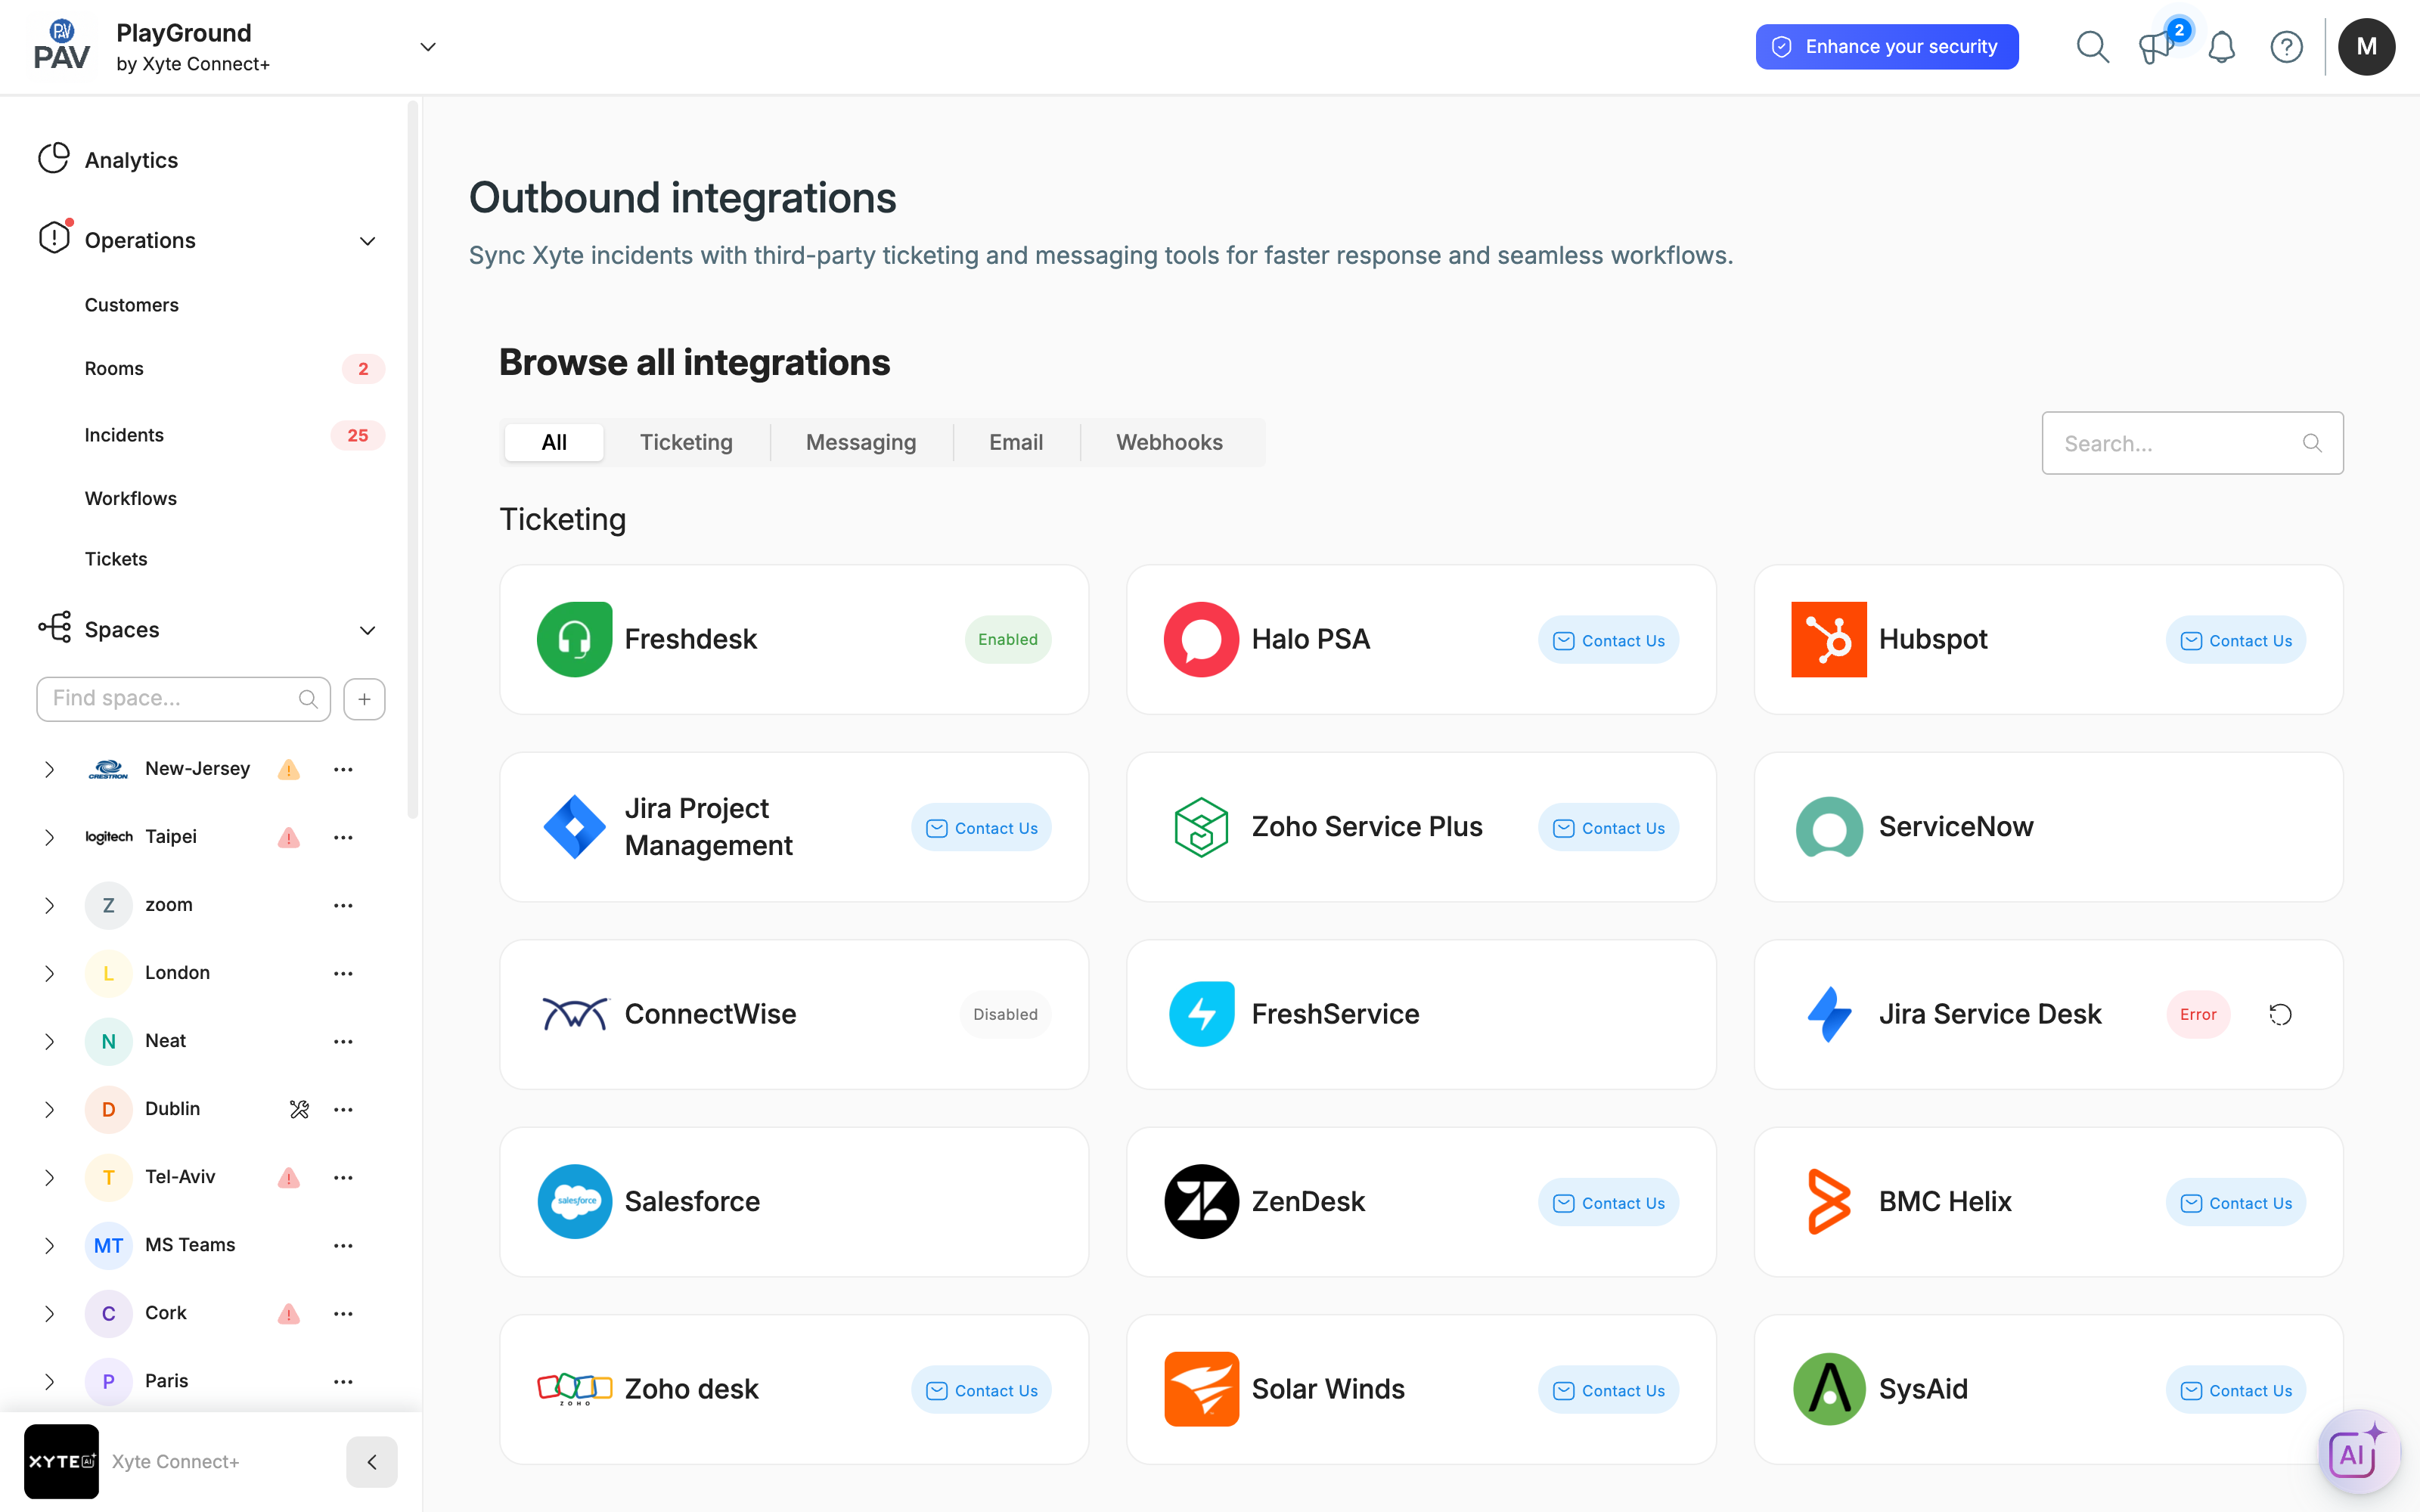Switch to the Messaging tab

click(x=861, y=442)
